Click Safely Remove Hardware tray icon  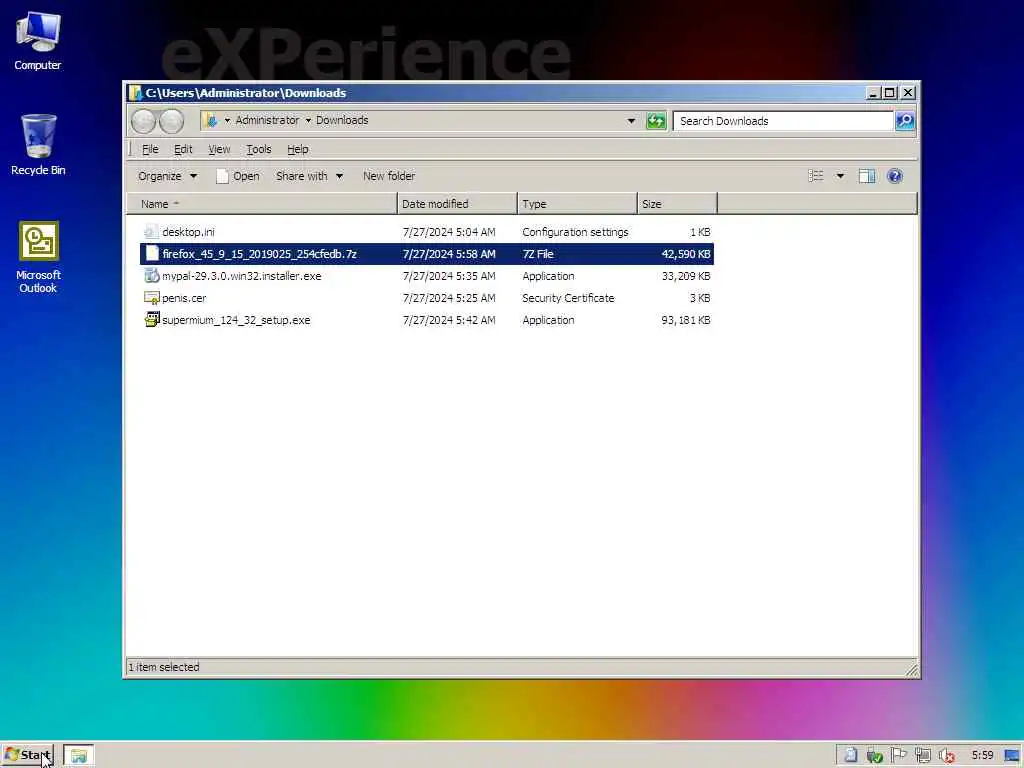[x=874, y=756]
